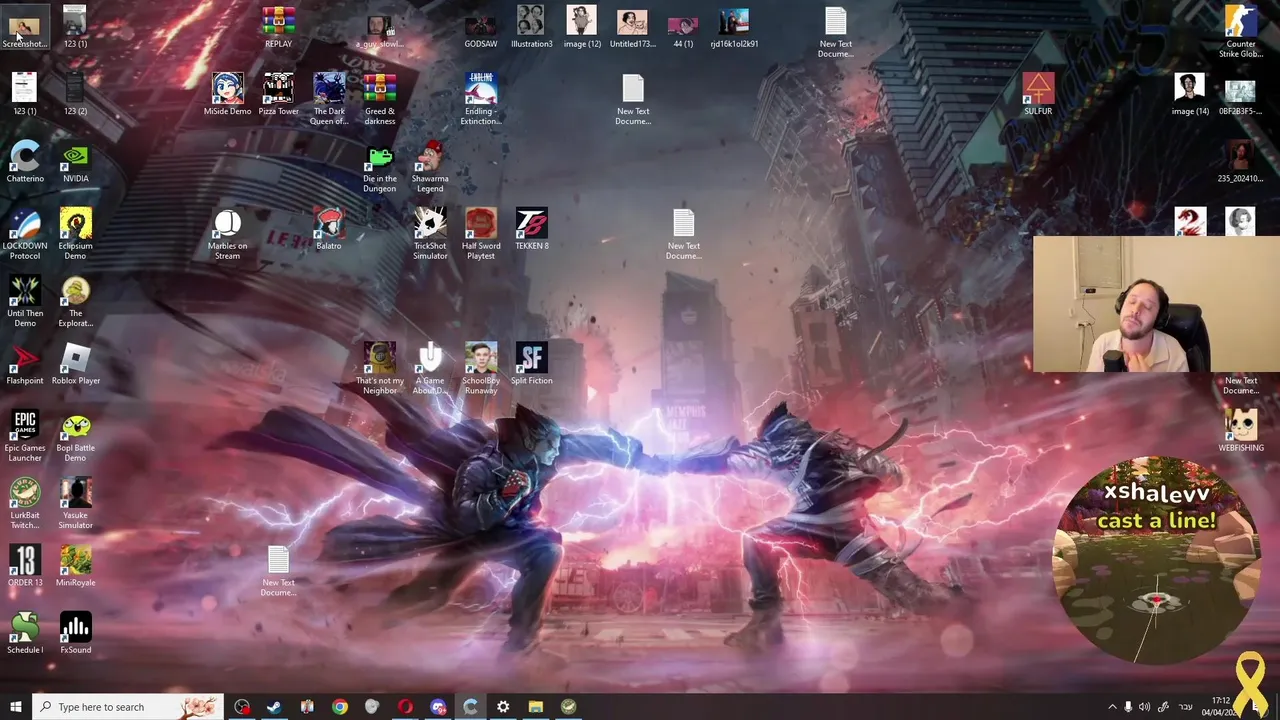This screenshot has width=1280, height=720.
Task: Select the That's not my Neighbor icon
Action: (380, 369)
